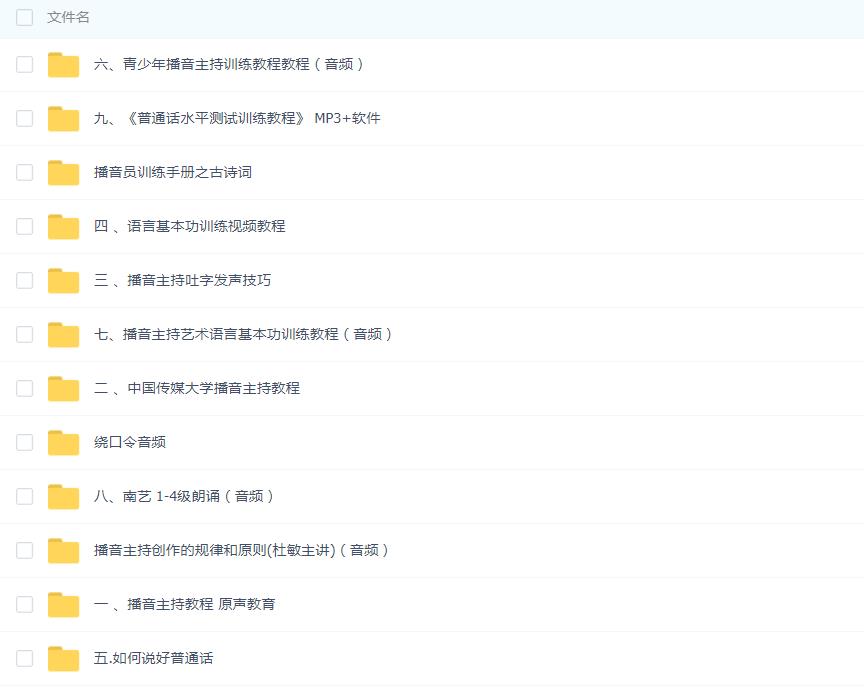The height and width of the screenshot is (700, 864).
Task: Open folder name 播音主持创作的规律和原则(杜敏主讲)（音频）
Action: click(x=241, y=551)
